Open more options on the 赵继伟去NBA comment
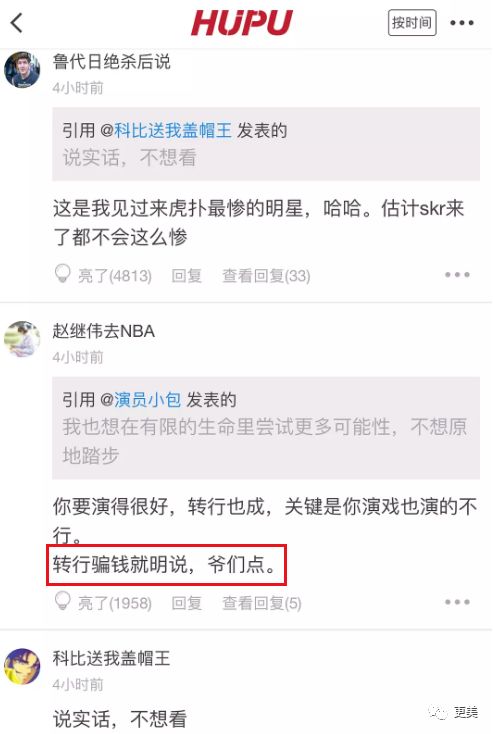 click(457, 602)
